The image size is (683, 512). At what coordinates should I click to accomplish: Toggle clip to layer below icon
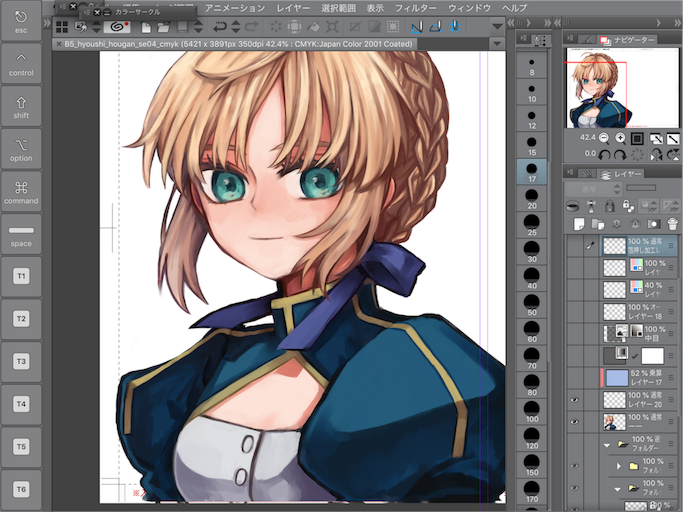(572, 206)
